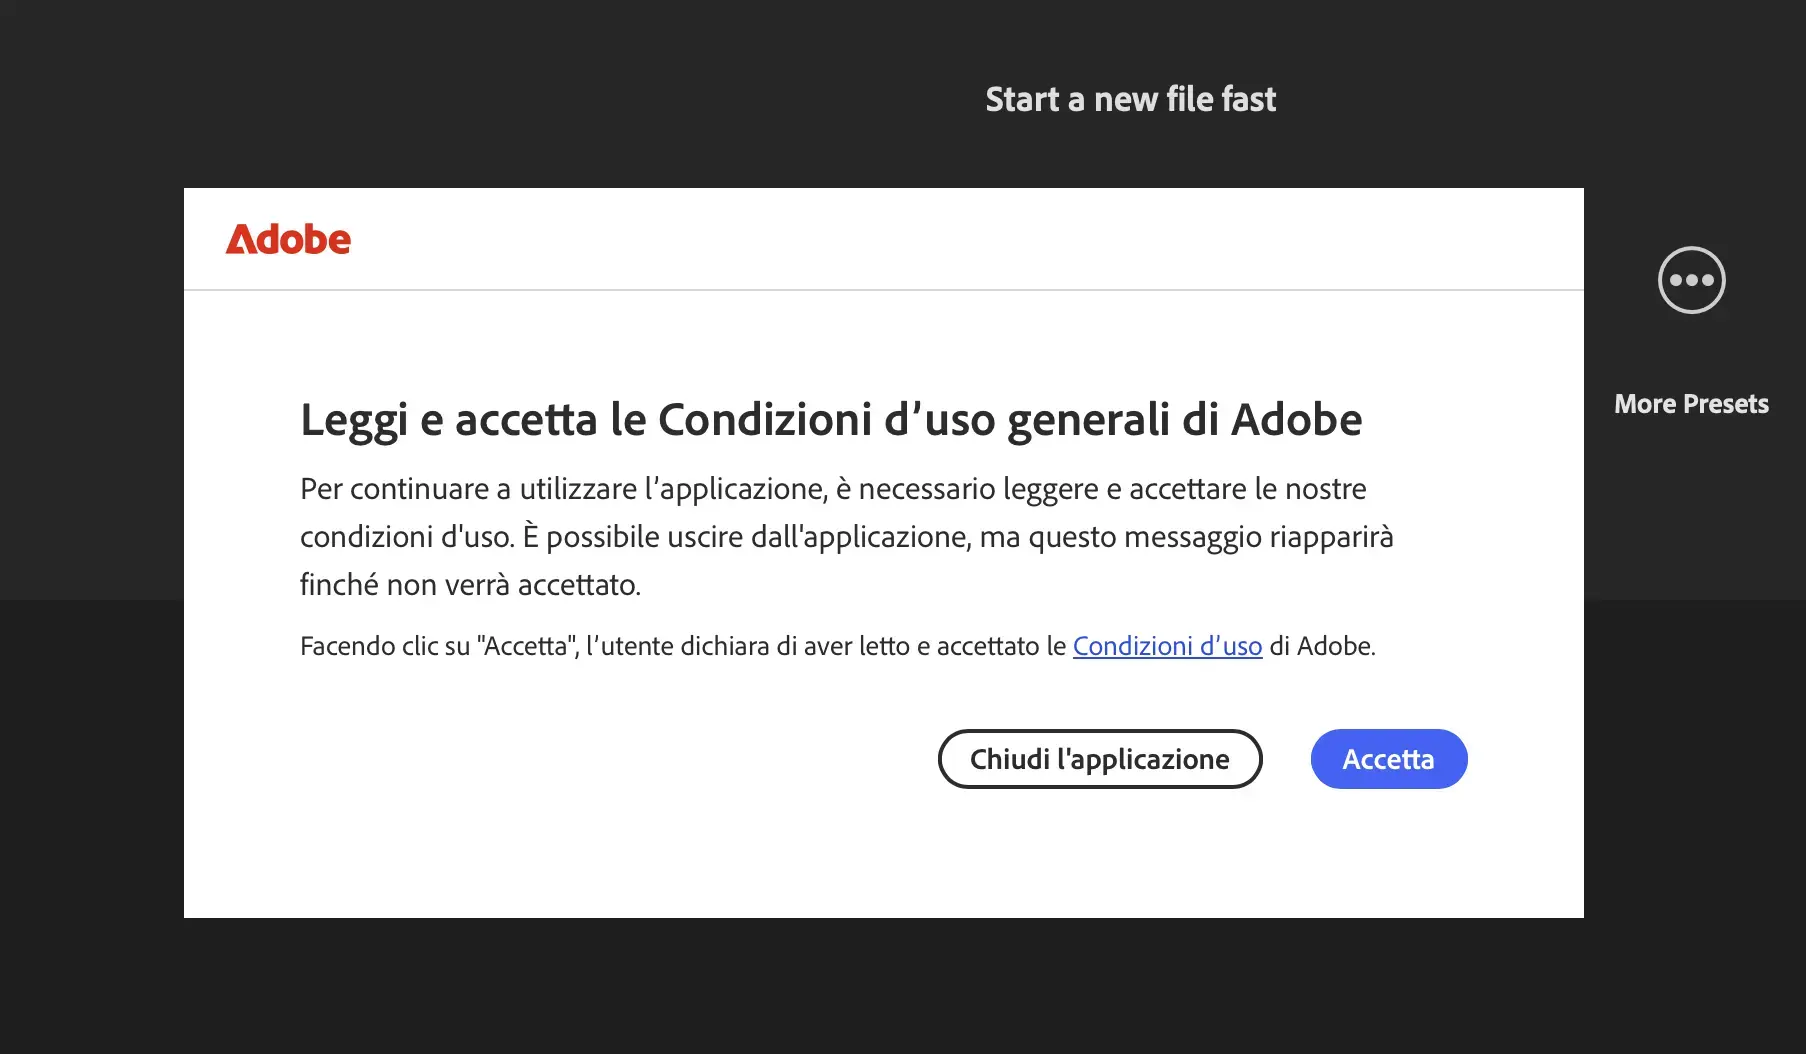
Task: Click the paragraph starting Per continuare a utilizzare
Action: point(847,537)
